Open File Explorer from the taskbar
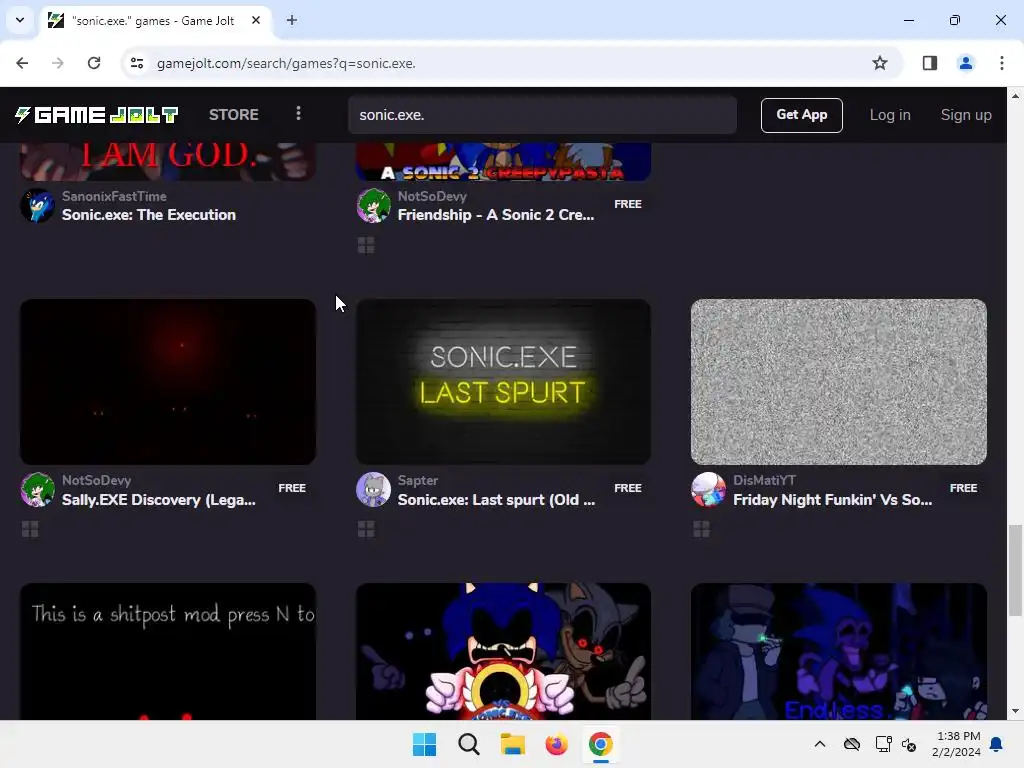1024x768 pixels. 513,744
